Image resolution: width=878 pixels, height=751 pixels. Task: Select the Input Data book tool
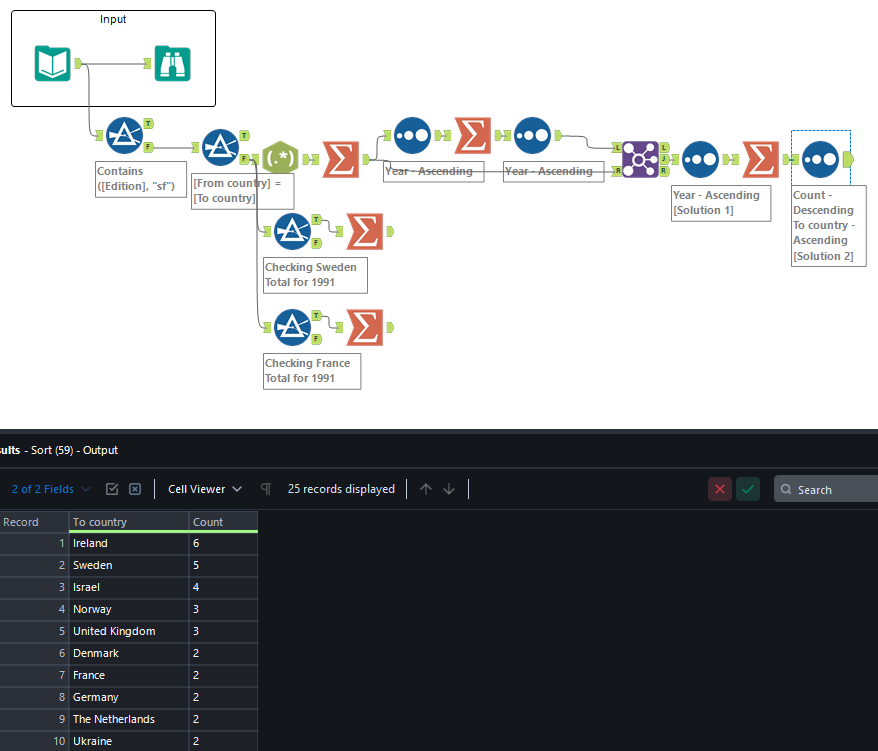(53, 63)
